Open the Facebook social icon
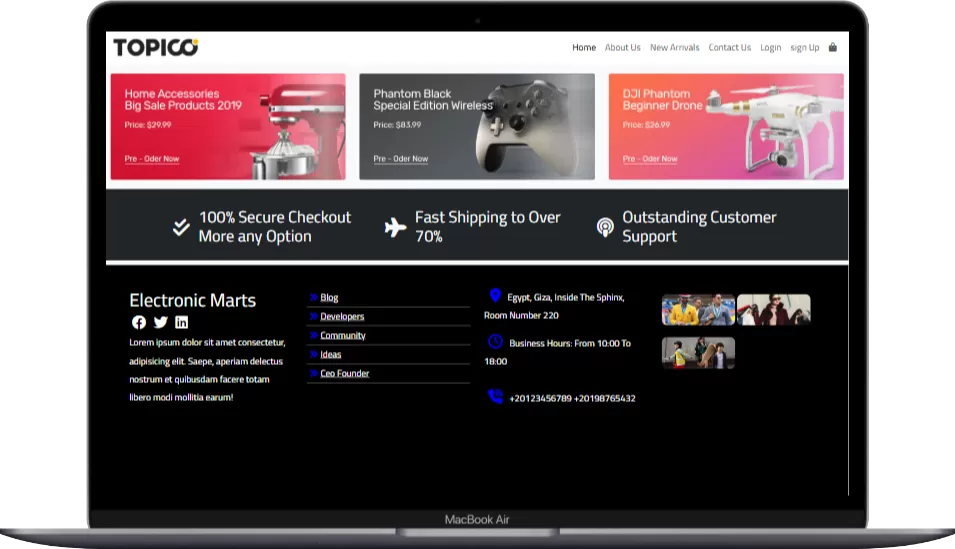 point(139,322)
